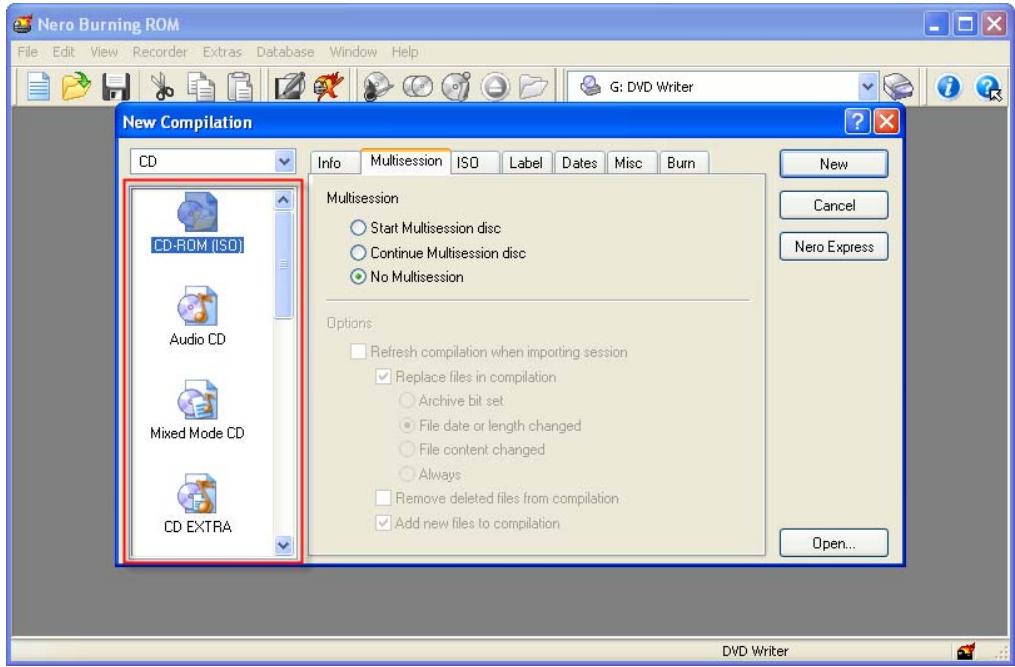Open the File menu
The width and height of the screenshot is (1015, 667).
pos(27,52)
